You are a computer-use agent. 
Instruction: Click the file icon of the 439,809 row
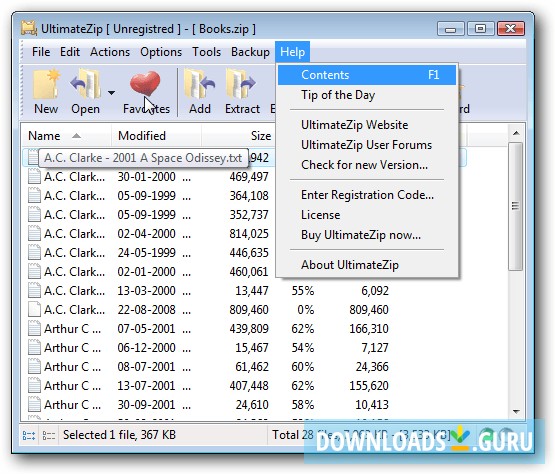click(34, 328)
